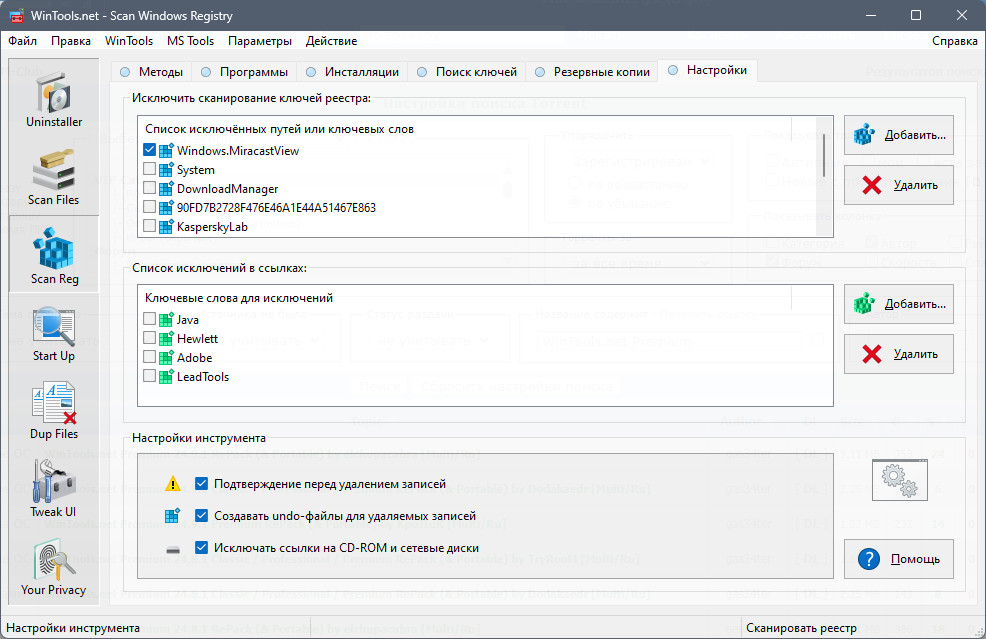986x639 pixels.
Task: Open the Файл menu
Action: (x=23, y=41)
